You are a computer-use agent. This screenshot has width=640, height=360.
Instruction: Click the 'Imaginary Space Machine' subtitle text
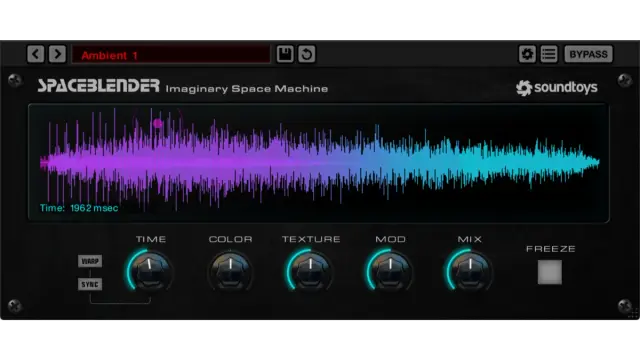pyautogui.click(x=247, y=89)
